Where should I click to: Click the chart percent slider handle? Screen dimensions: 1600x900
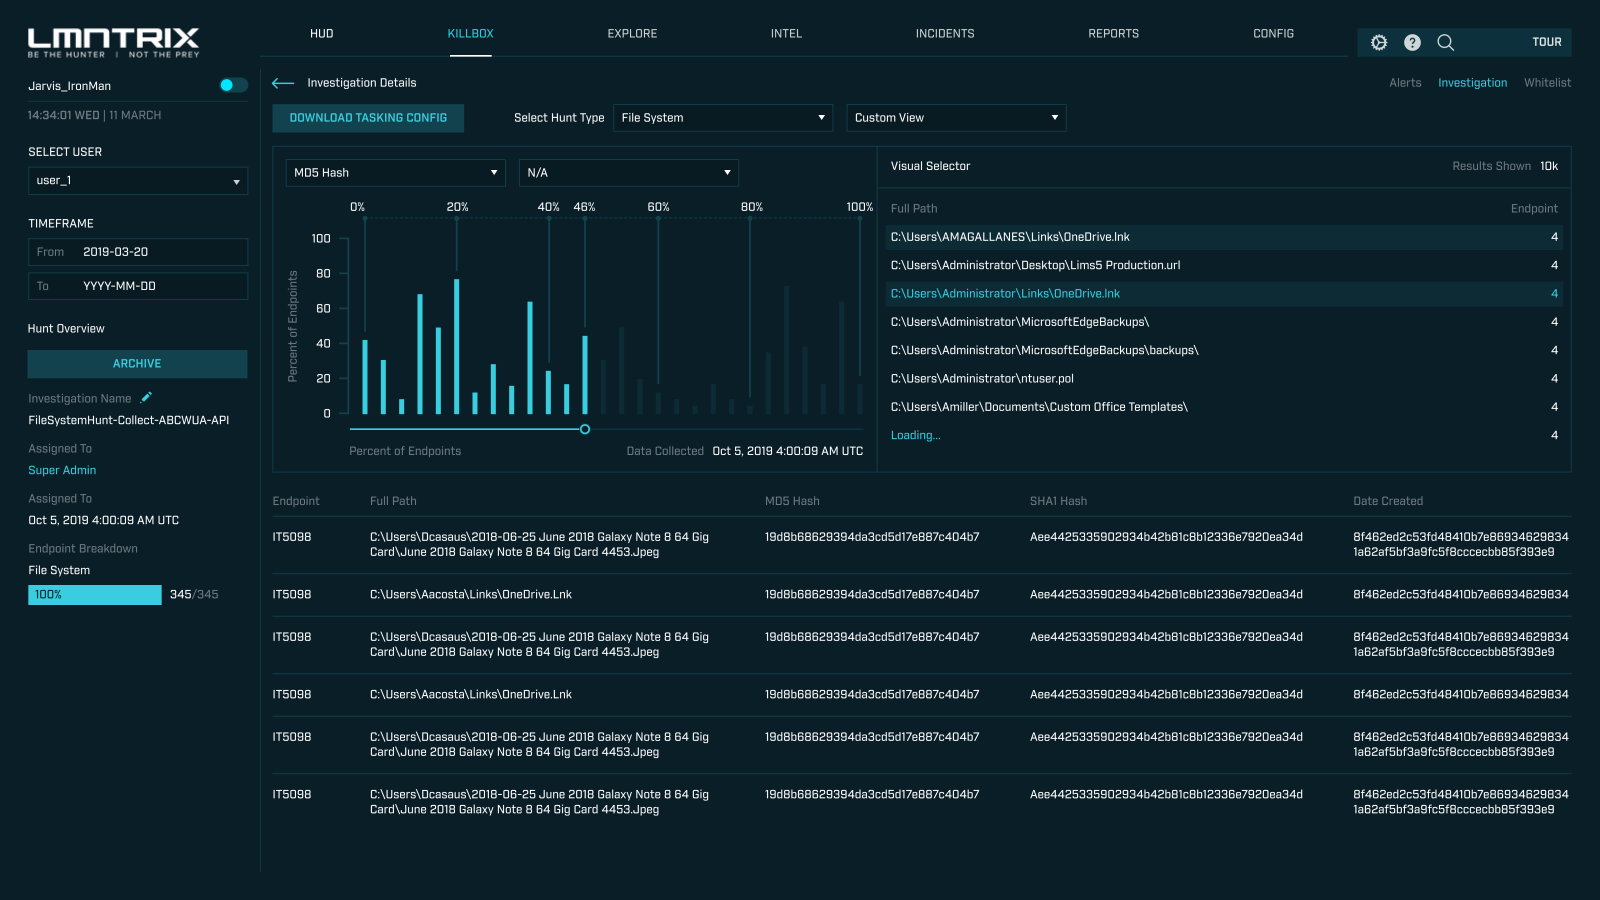(x=585, y=429)
